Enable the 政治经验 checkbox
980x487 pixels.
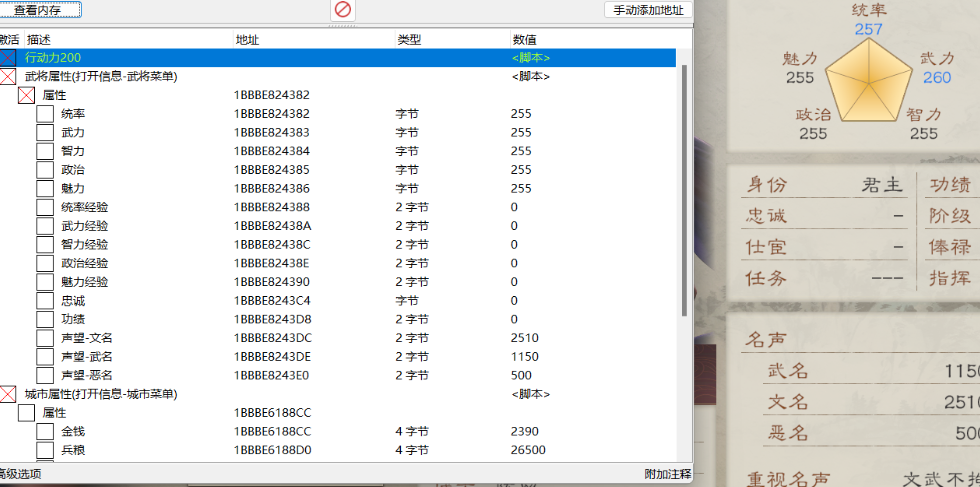pyautogui.click(x=45, y=264)
